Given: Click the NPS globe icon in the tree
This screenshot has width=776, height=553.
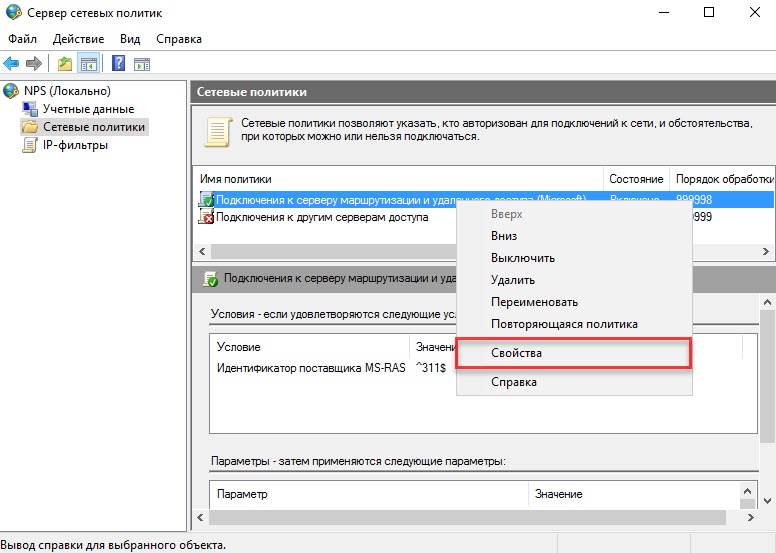Looking at the screenshot, I should 11,91.
